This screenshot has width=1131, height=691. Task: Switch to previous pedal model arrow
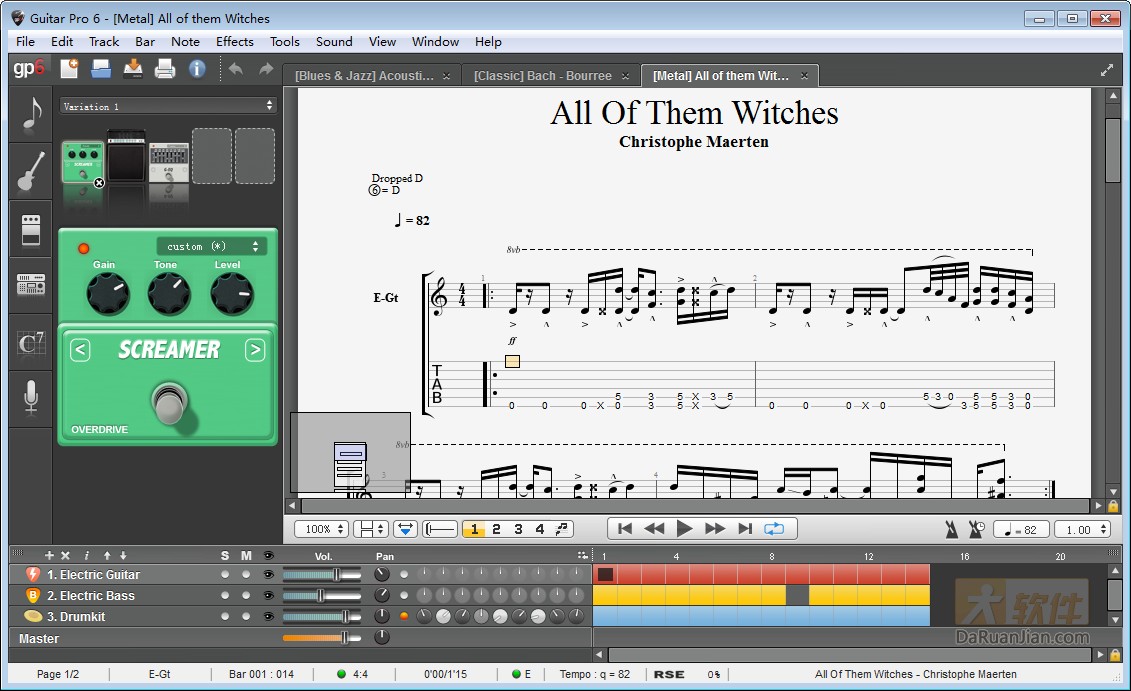(x=80, y=351)
